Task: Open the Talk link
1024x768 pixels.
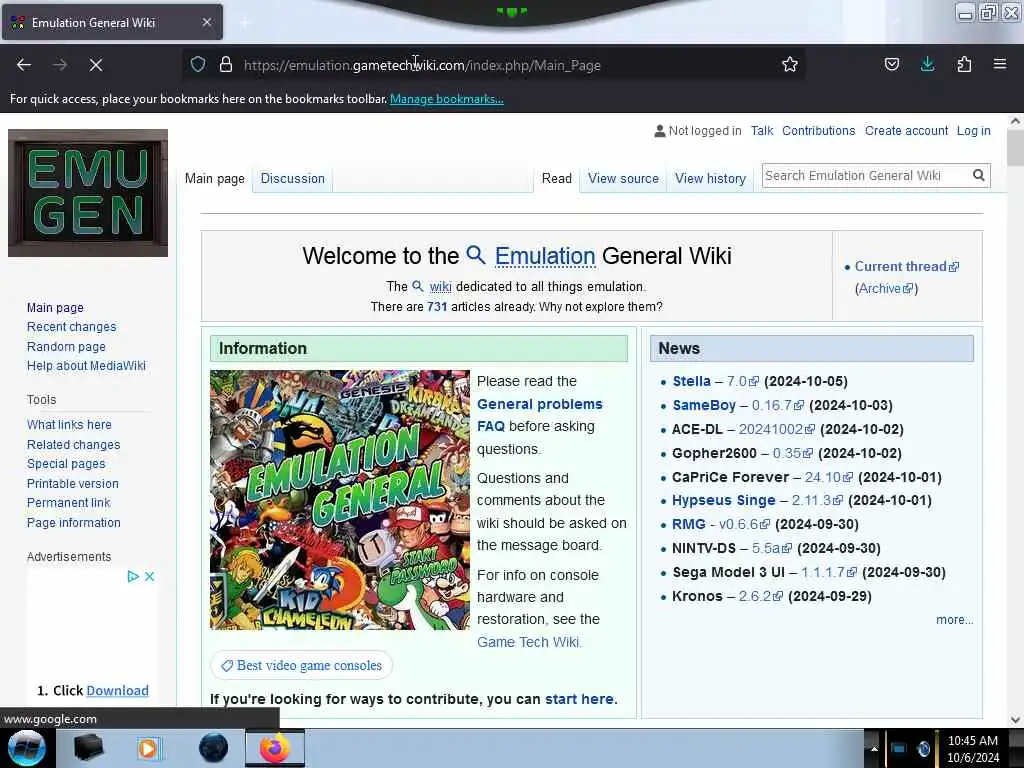Action: point(761,131)
